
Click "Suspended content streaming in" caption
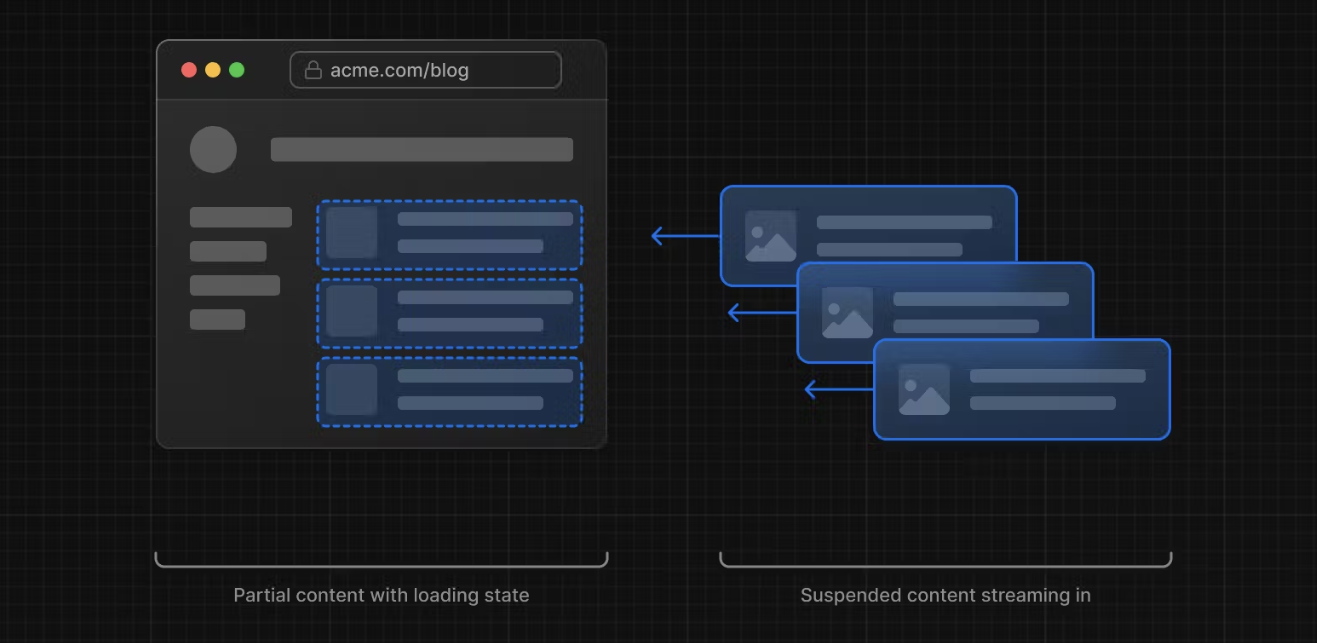[x=945, y=595]
